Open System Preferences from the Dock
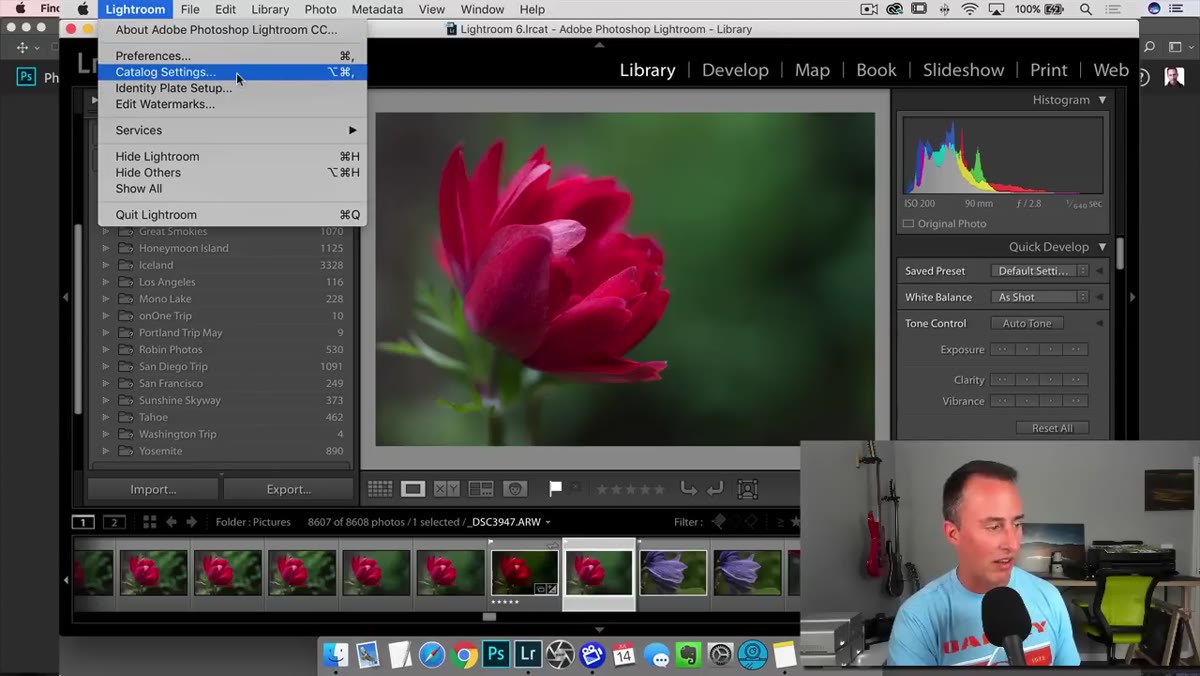The width and height of the screenshot is (1200, 676). 720,655
